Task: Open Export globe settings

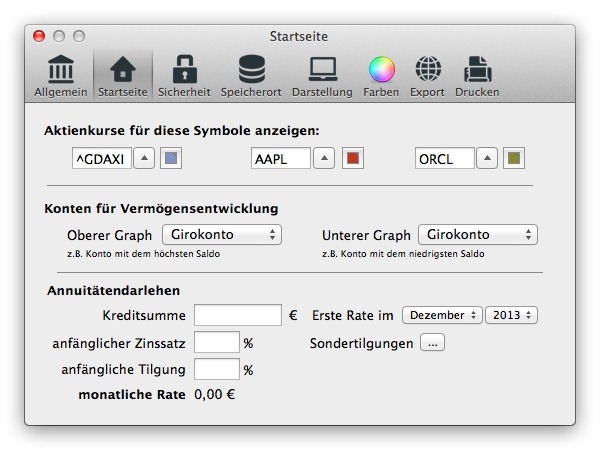Action: pos(427,76)
